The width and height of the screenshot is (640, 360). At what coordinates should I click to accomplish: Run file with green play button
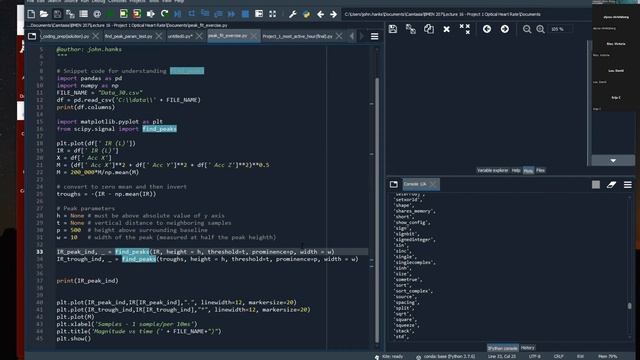(110, 14)
